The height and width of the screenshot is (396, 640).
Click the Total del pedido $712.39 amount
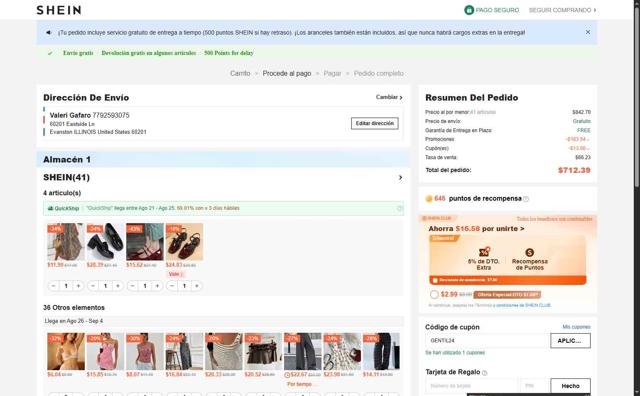(x=574, y=170)
